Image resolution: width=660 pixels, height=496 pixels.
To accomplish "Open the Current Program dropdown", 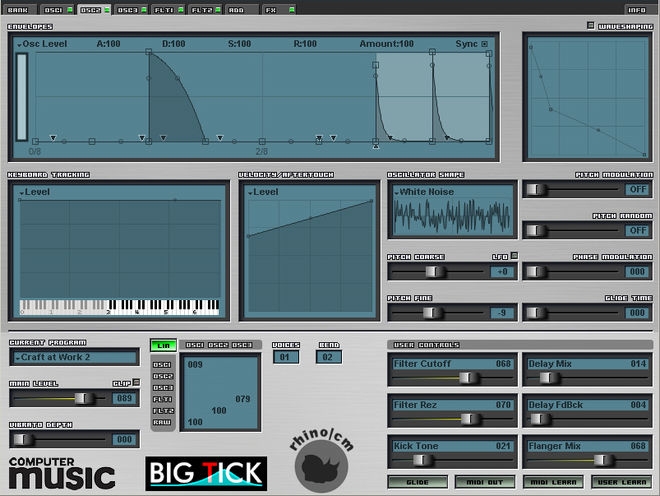I will tap(75, 357).
